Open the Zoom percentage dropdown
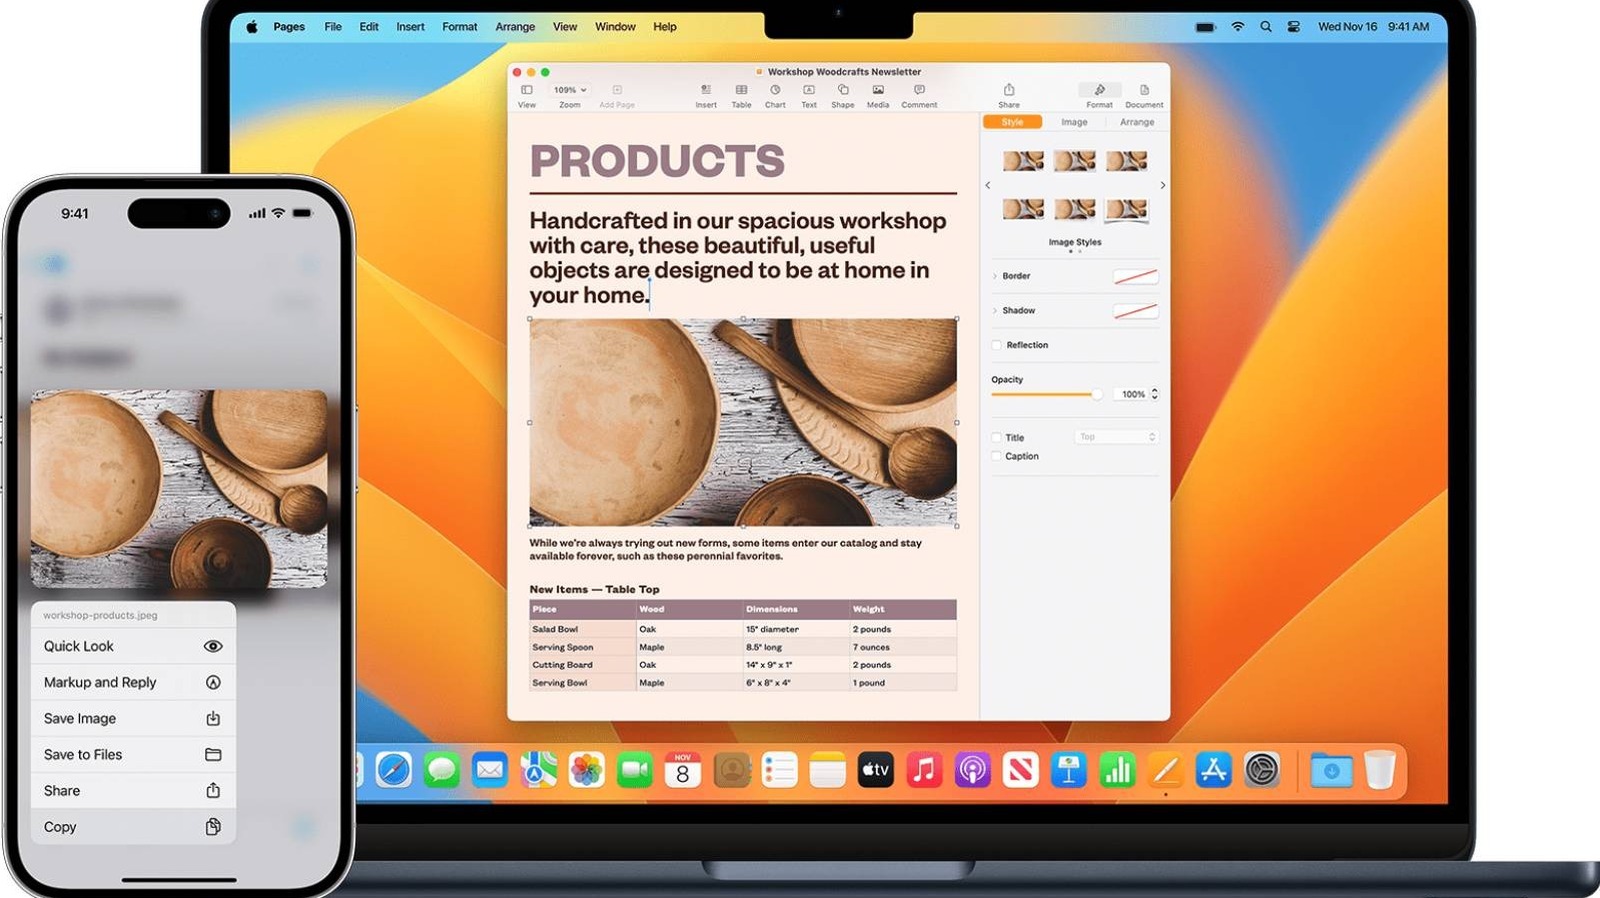Viewport: 1600px width, 898px height. click(570, 90)
